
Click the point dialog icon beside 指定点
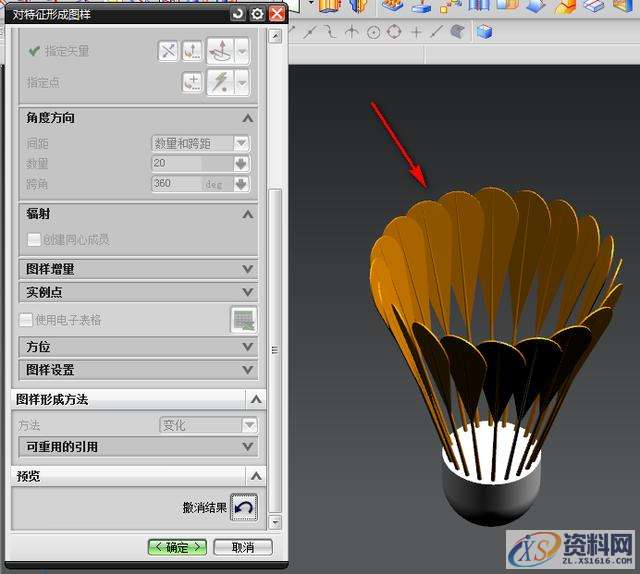point(192,82)
